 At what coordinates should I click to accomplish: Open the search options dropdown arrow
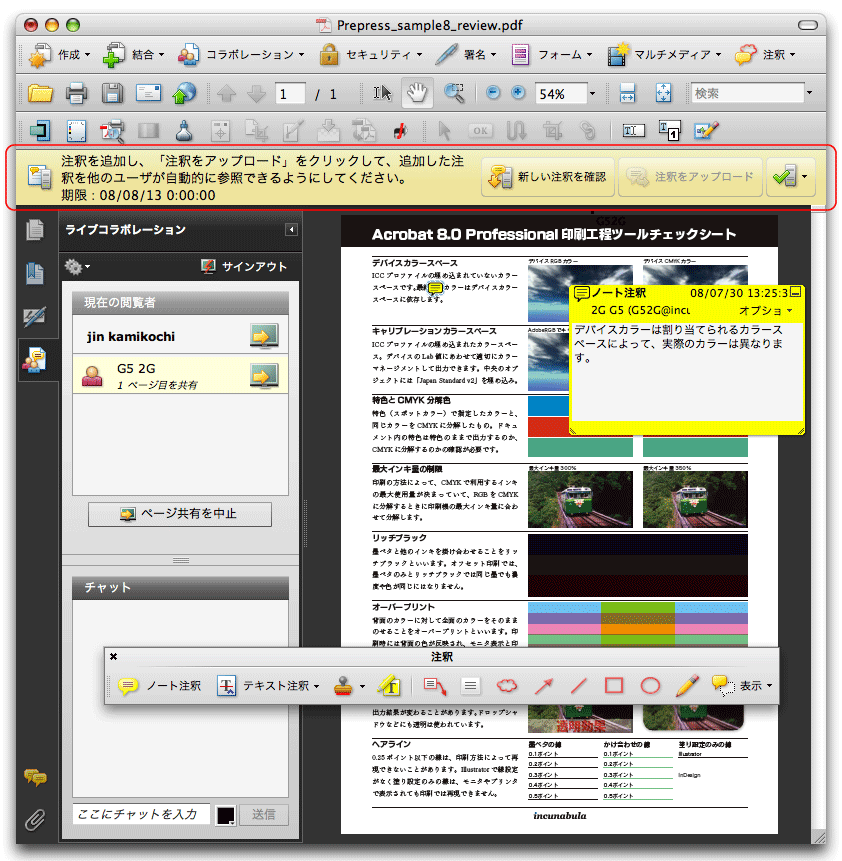click(810, 93)
